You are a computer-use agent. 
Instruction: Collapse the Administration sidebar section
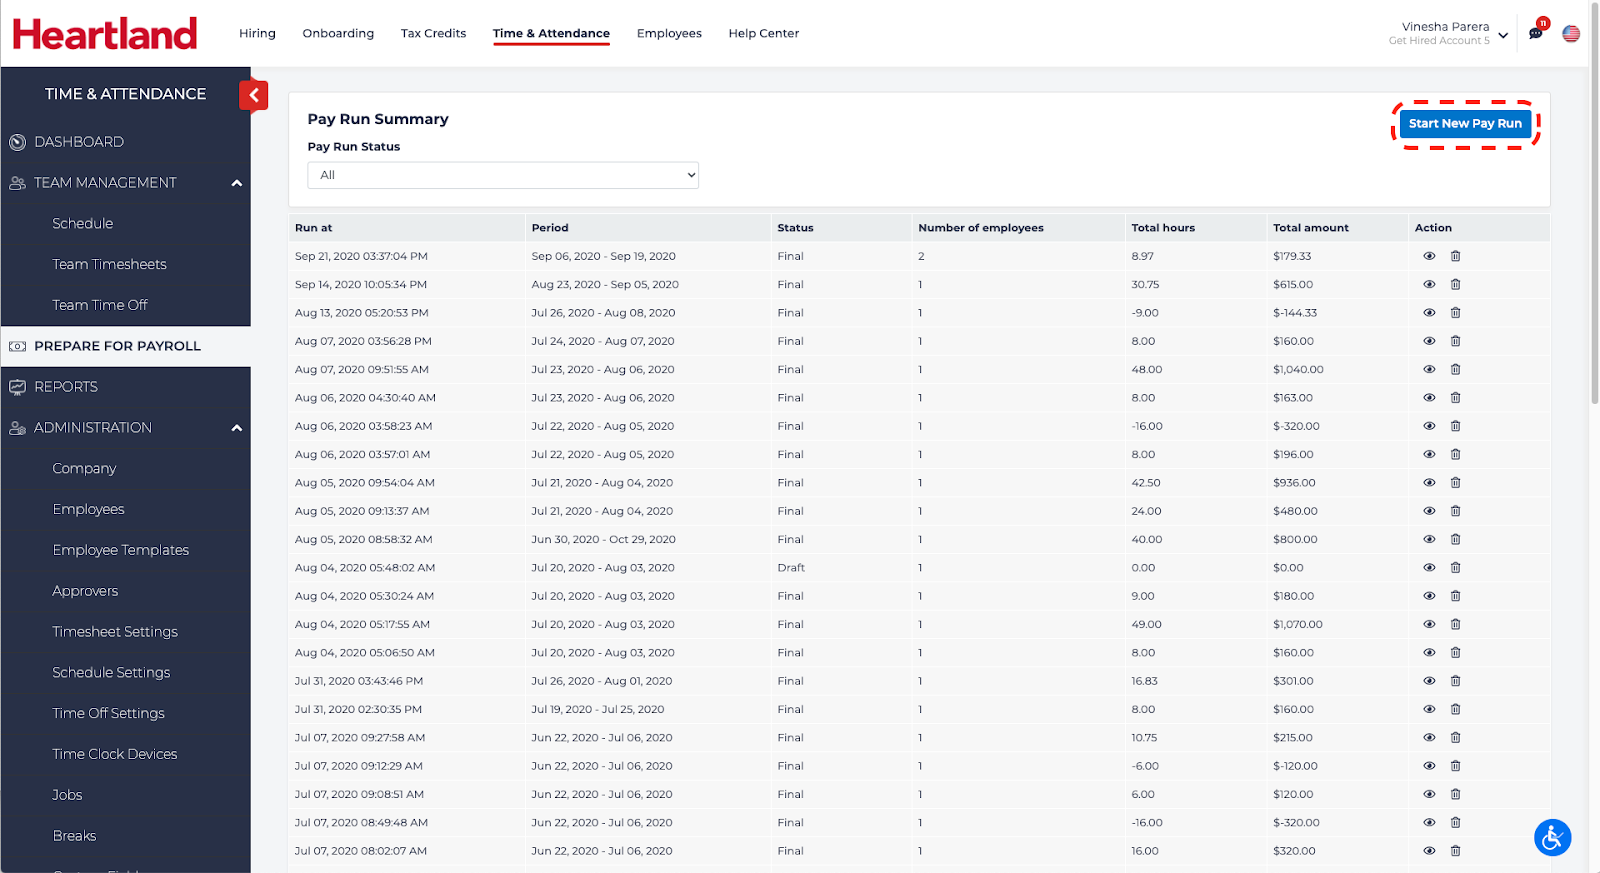tap(237, 428)
